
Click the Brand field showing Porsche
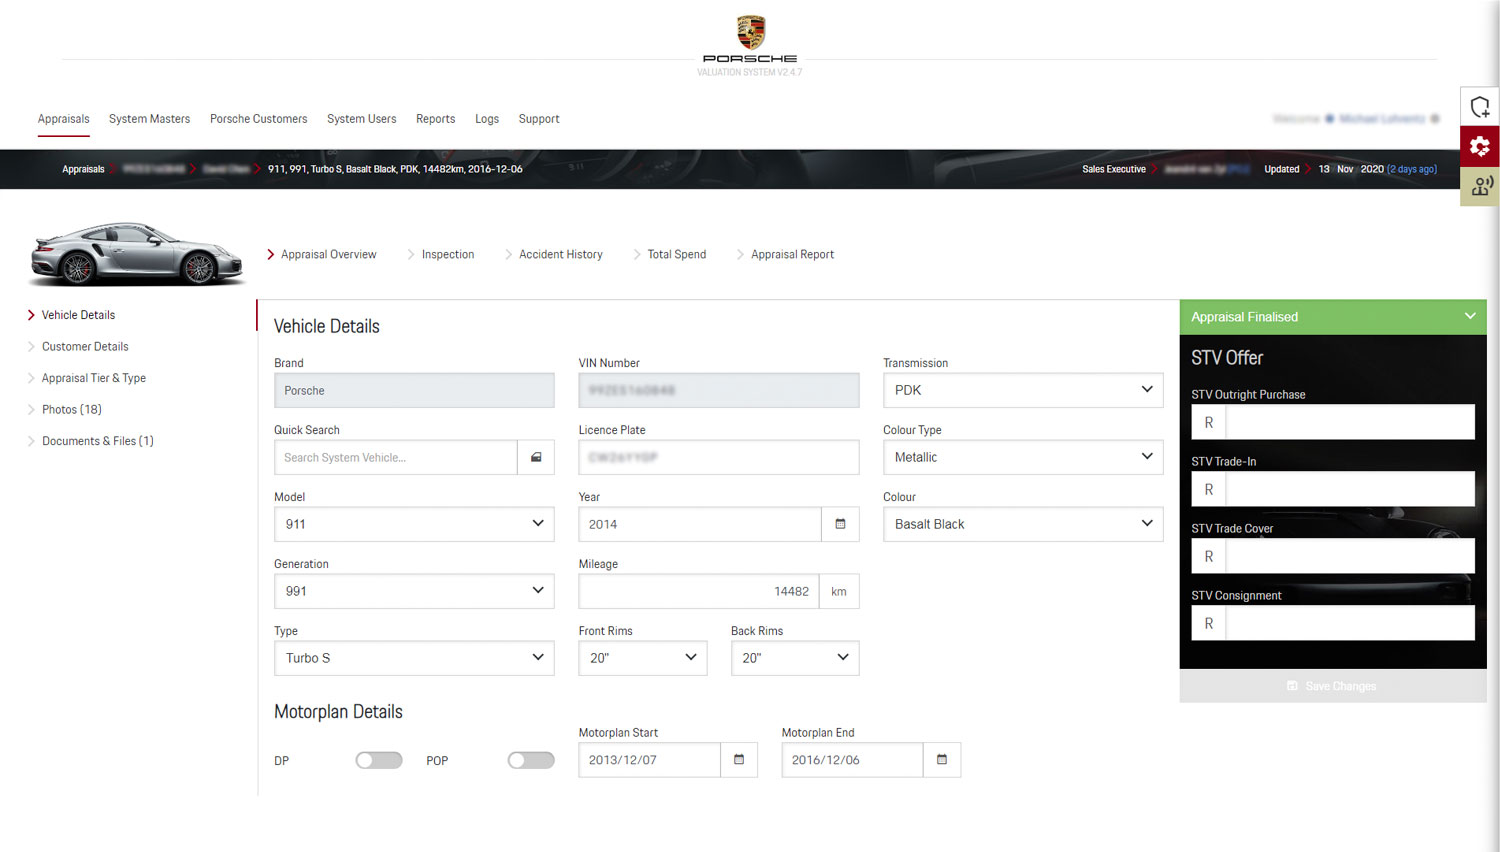click(414, 390)
